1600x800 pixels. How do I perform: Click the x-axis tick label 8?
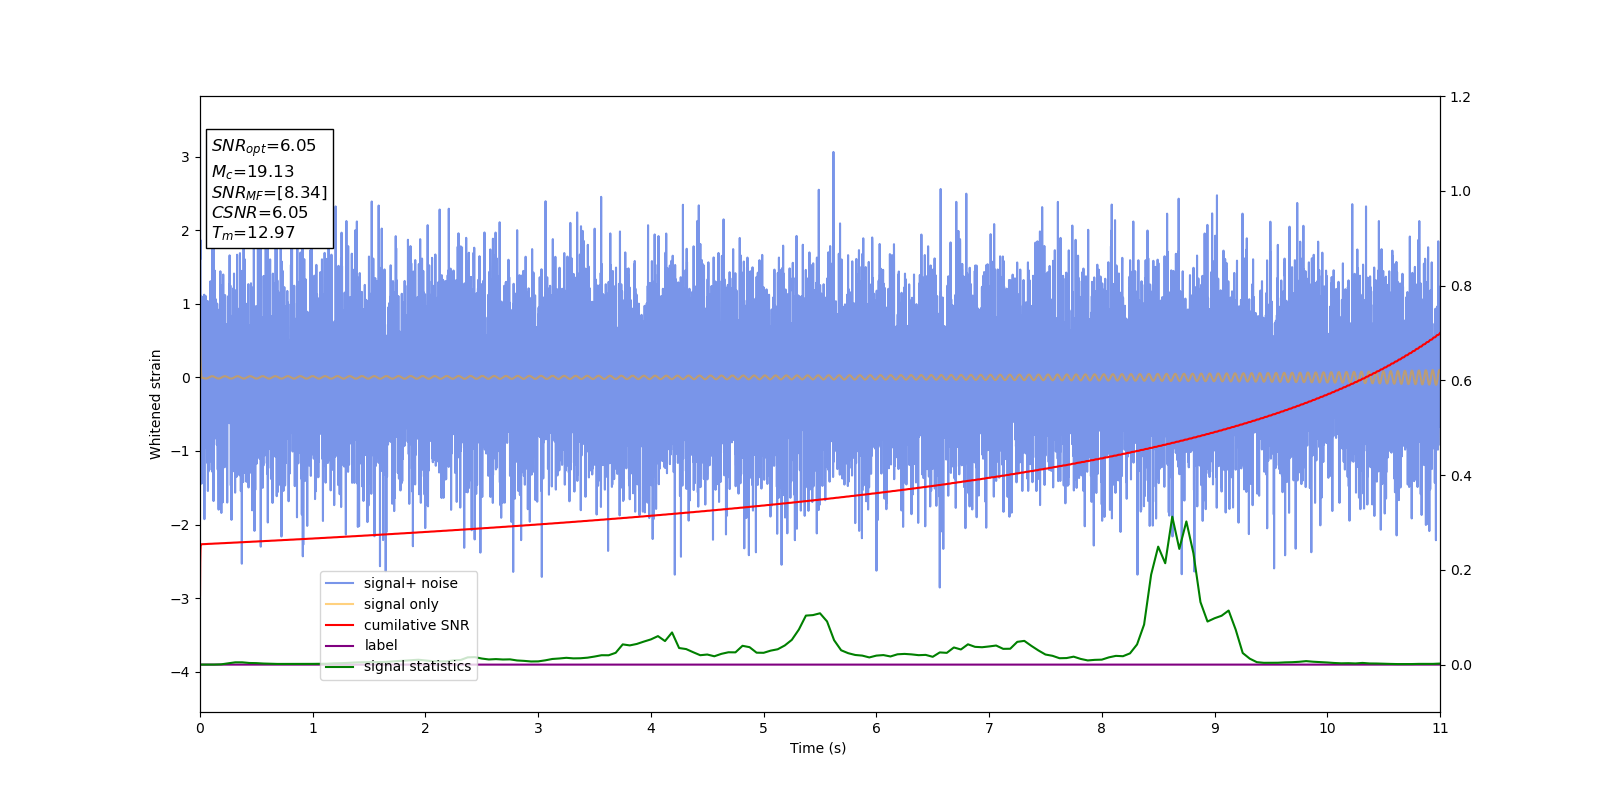(1102, 728)
